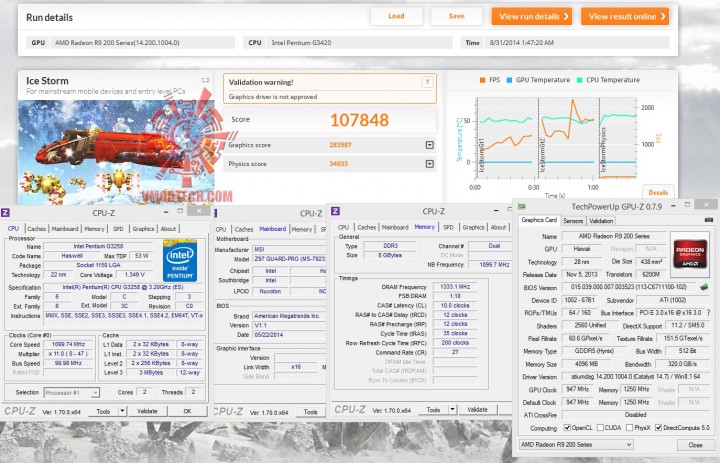Click the GPU-Z title bar app icon

tap(522, 207)
